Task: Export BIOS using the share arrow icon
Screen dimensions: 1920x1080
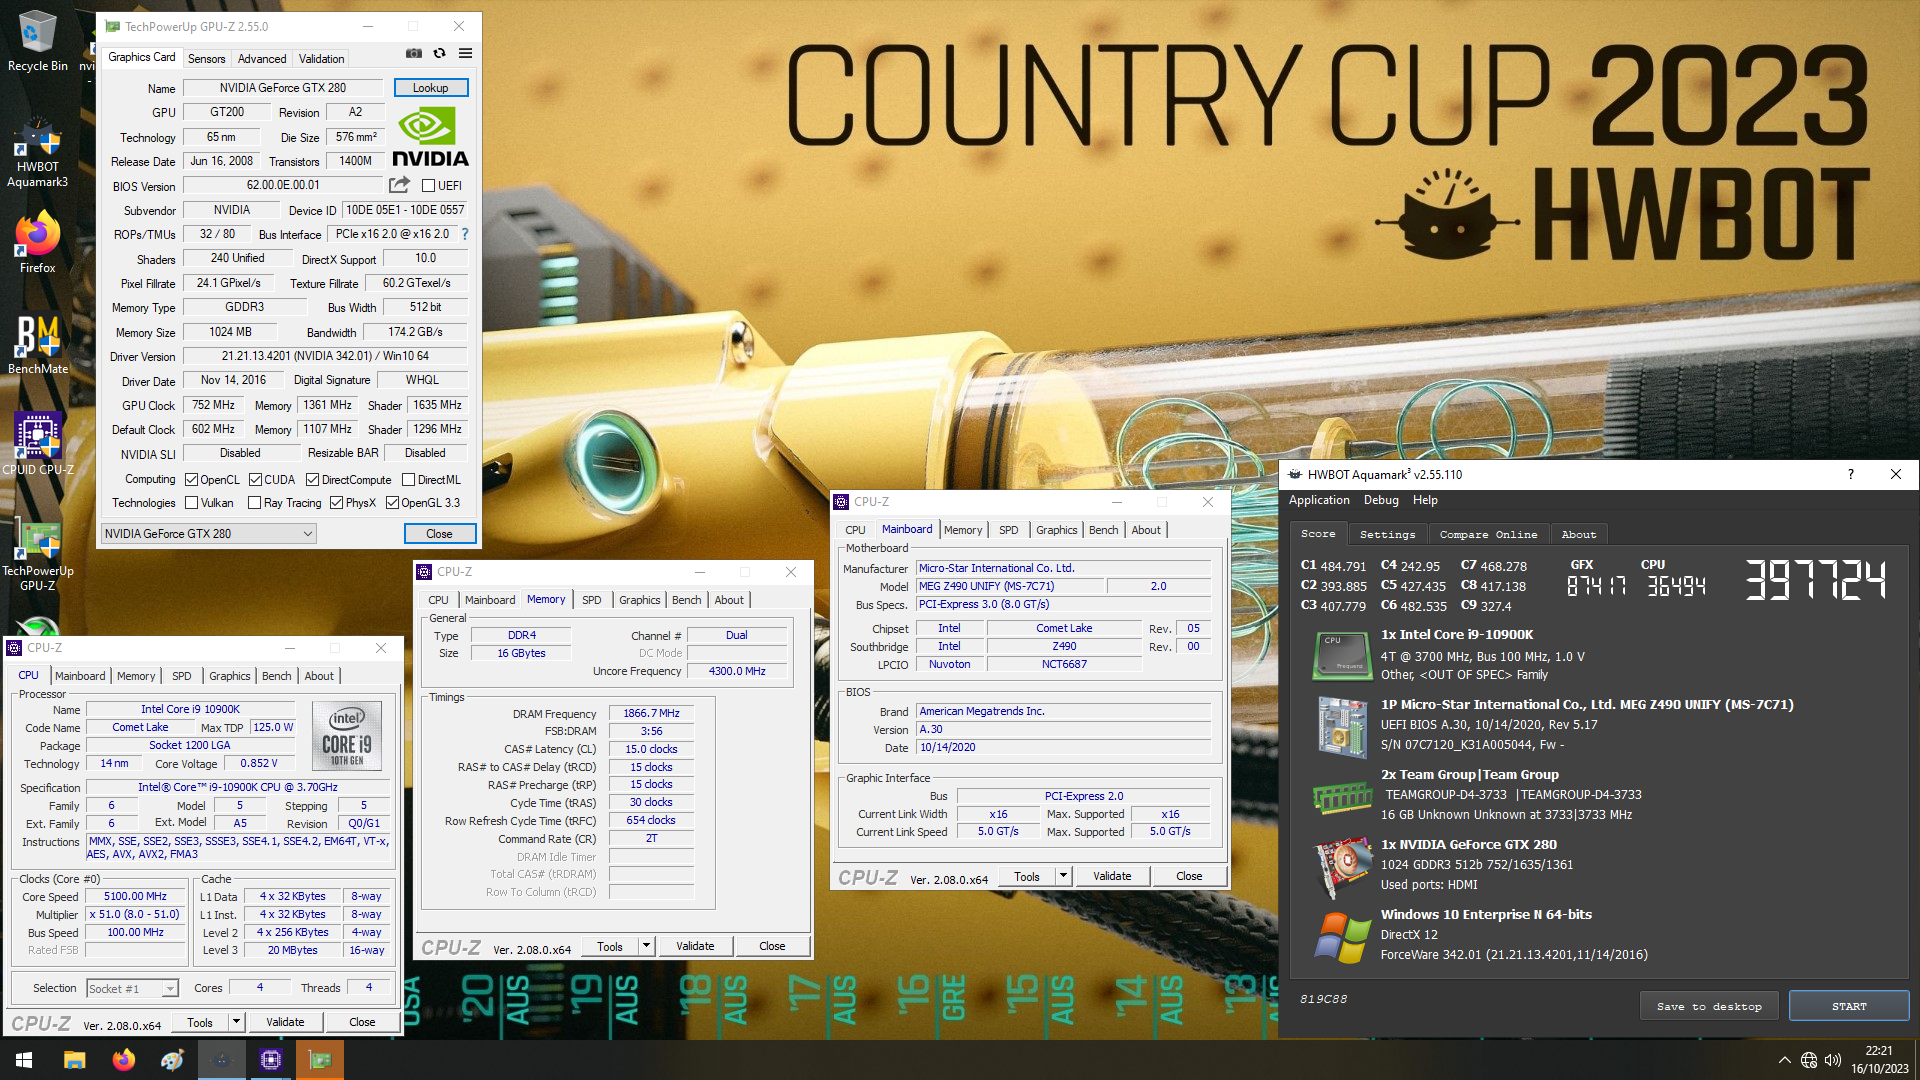Action: click(399, 185)
